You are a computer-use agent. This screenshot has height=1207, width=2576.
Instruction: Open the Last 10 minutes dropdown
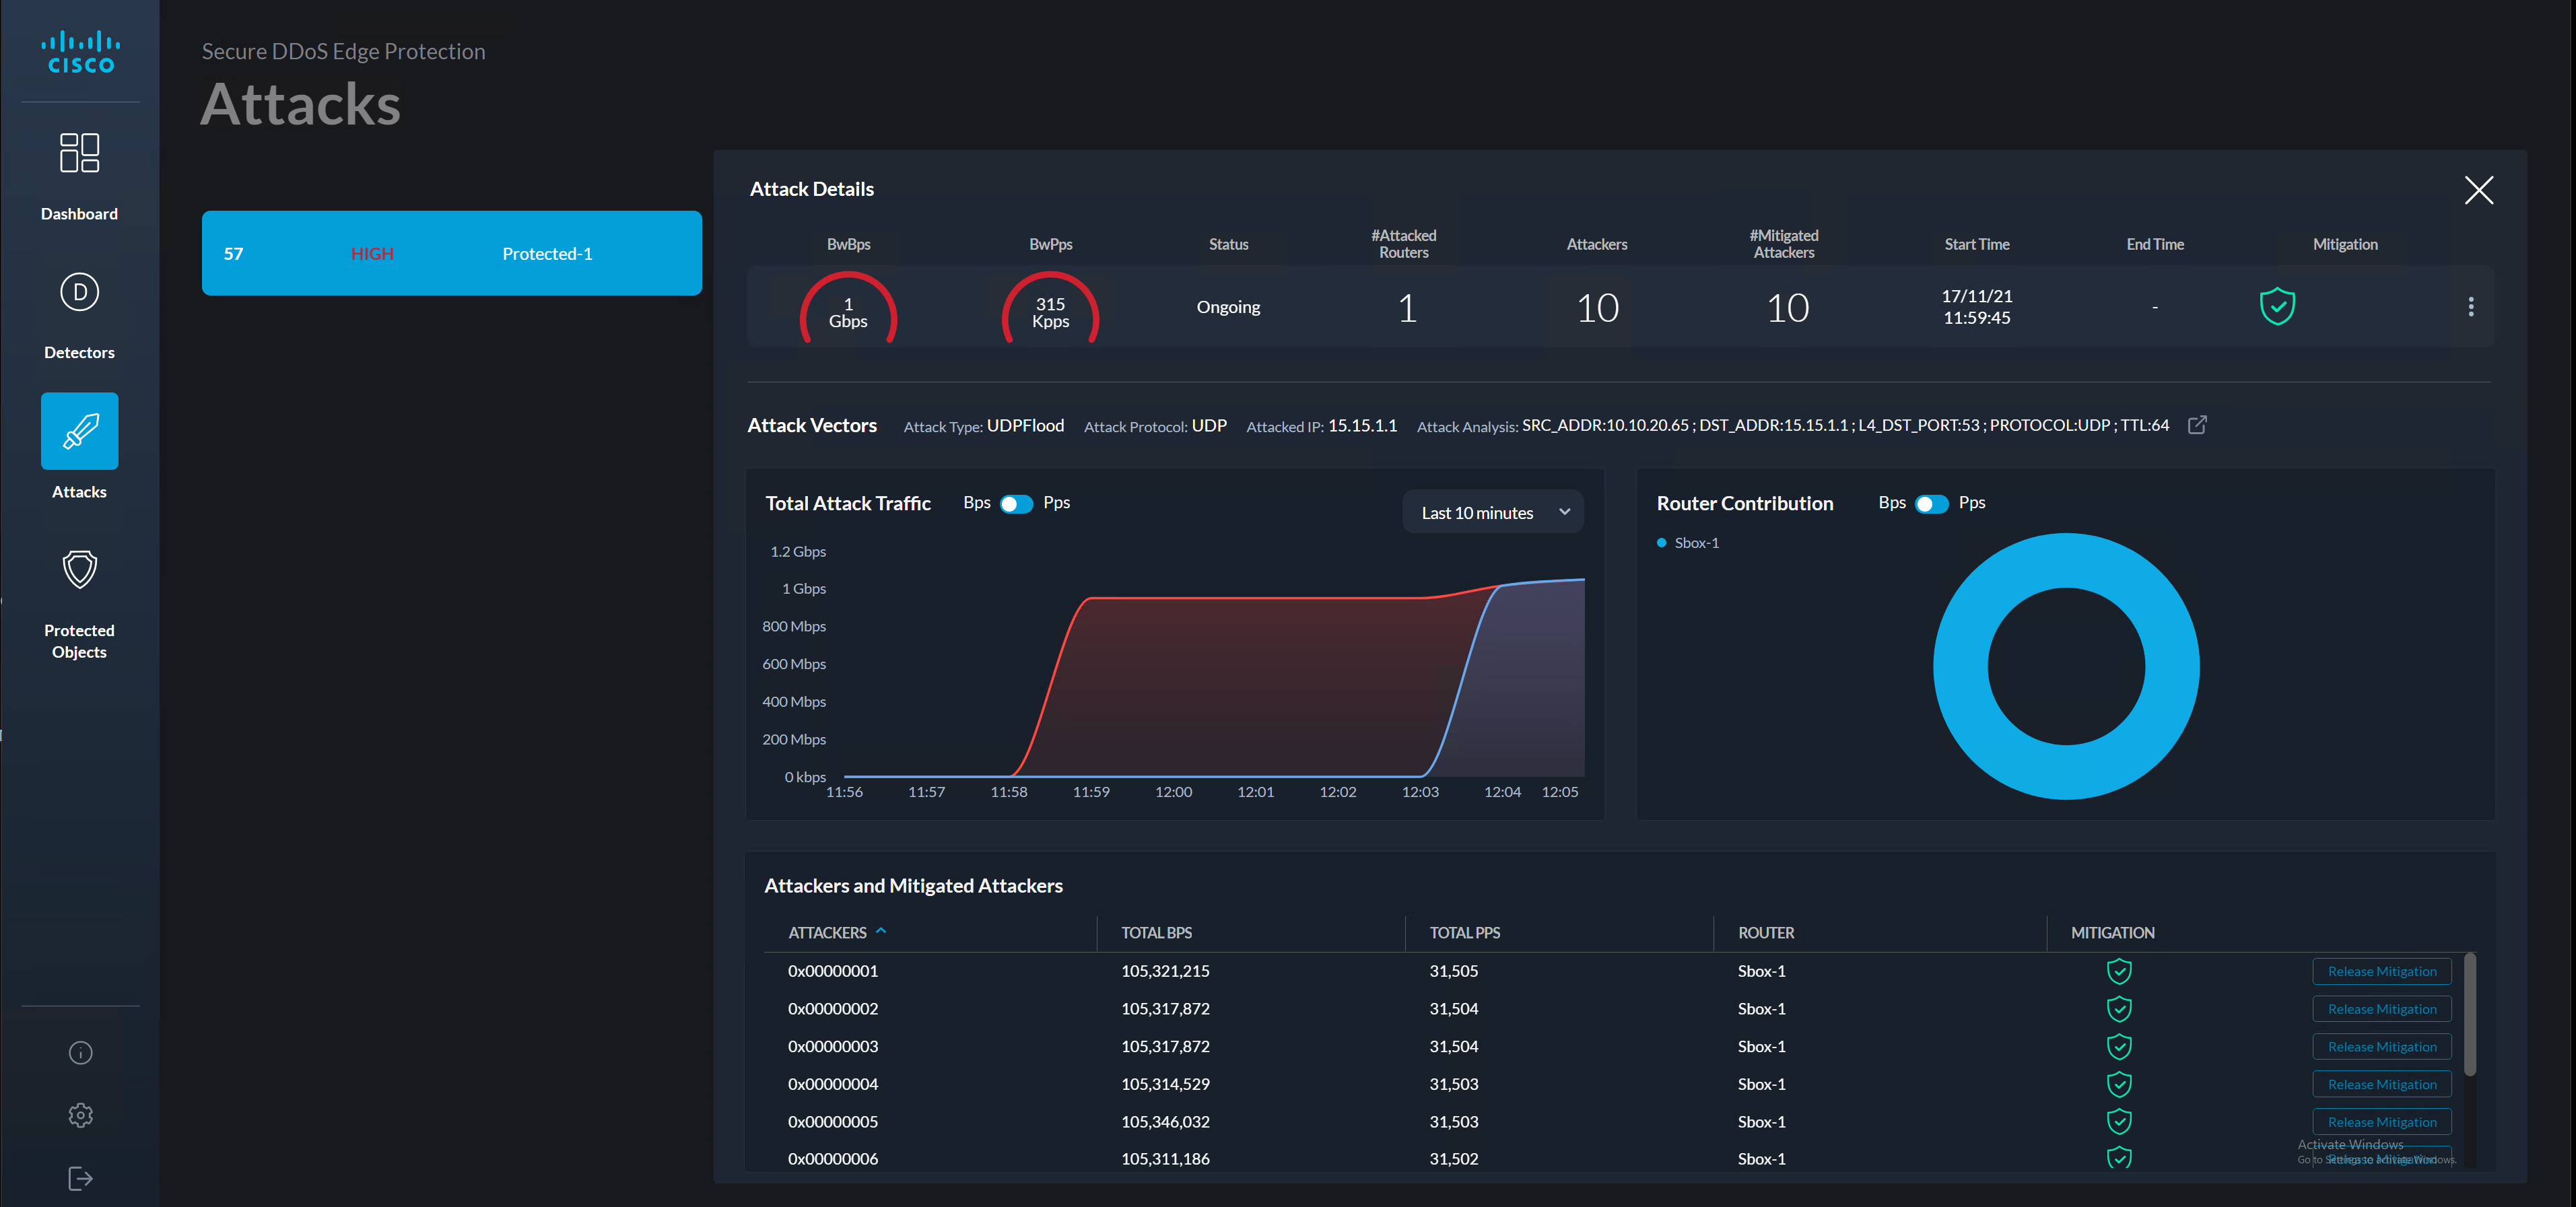pos(1492,512)
